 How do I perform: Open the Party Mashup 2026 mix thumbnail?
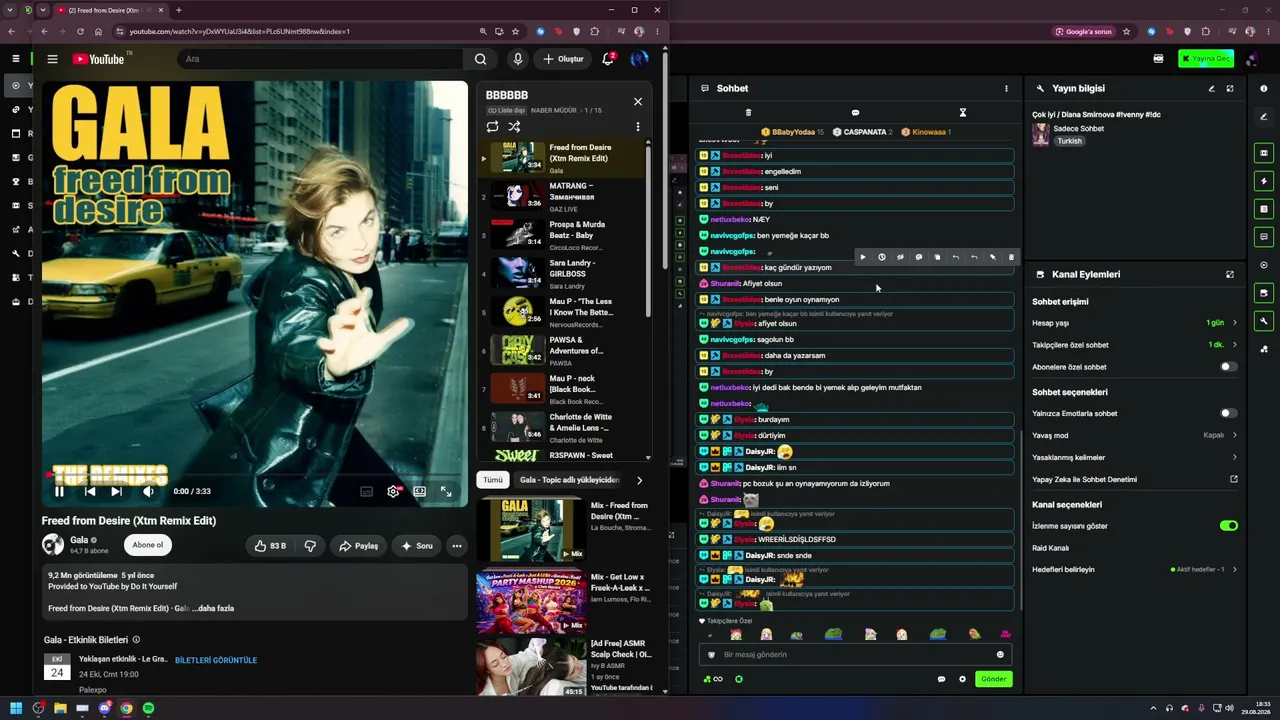(531, 602)
